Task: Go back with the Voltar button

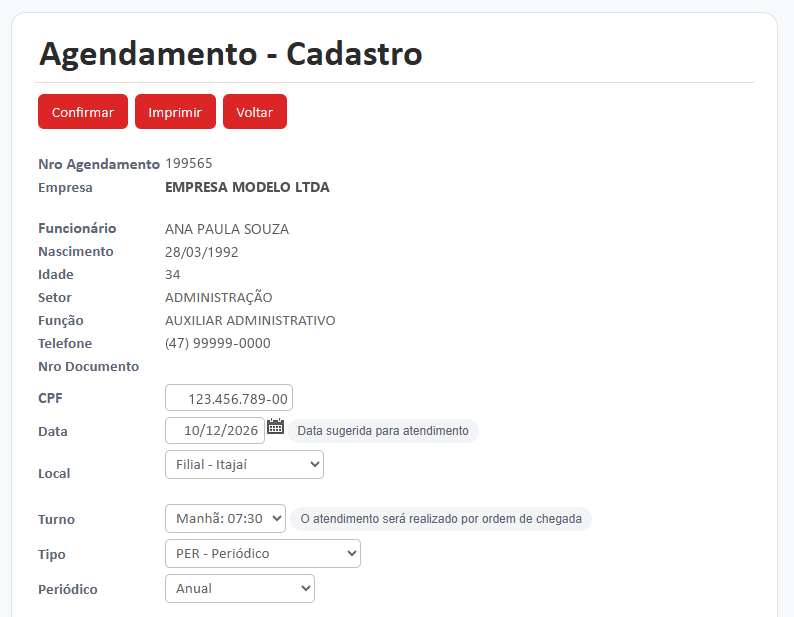Action: 255,111
